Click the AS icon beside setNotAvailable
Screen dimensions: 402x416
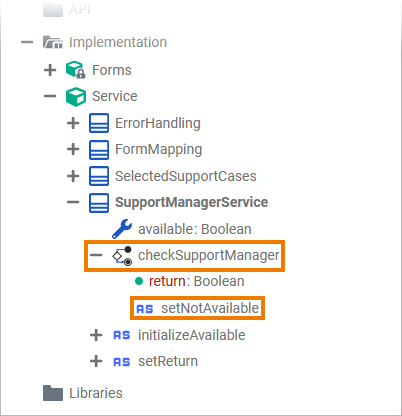pyautogui.click(x=145, y=309)
